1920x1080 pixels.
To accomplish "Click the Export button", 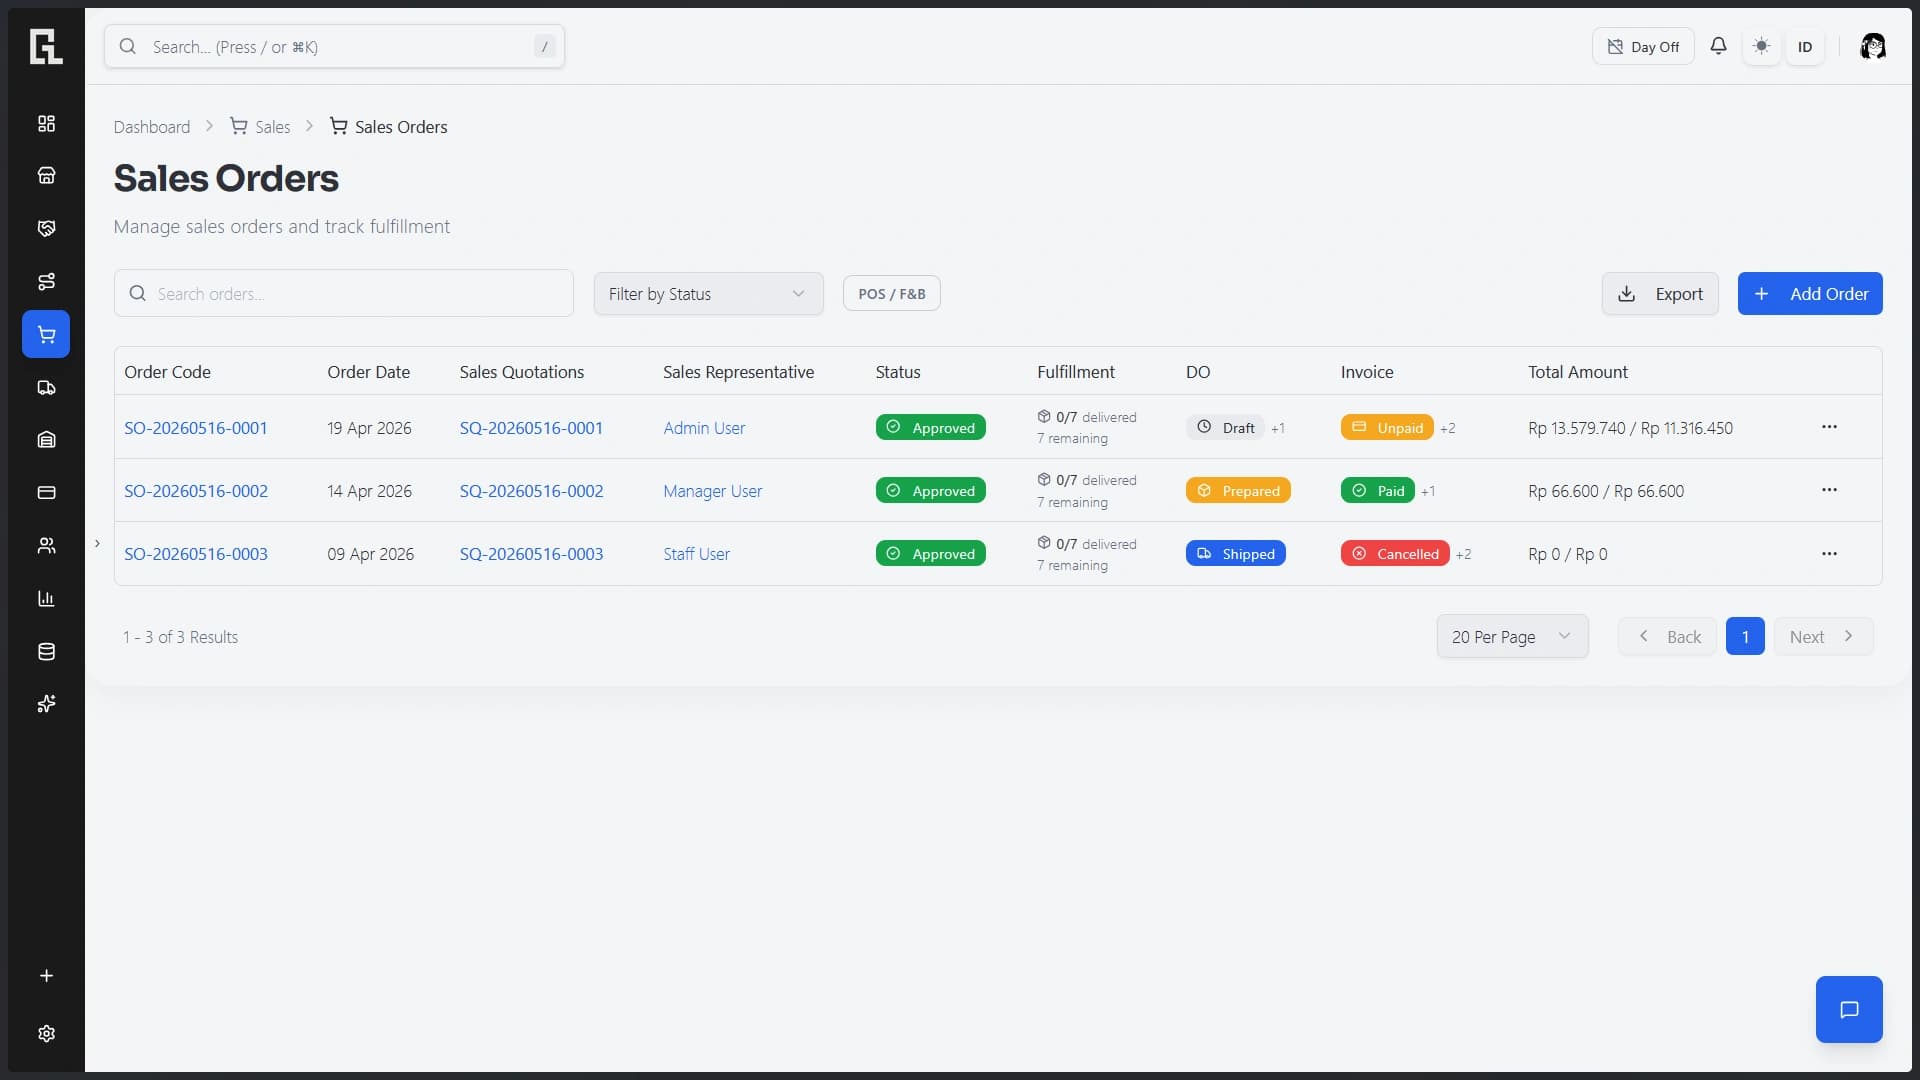I will click(1660, 293).
